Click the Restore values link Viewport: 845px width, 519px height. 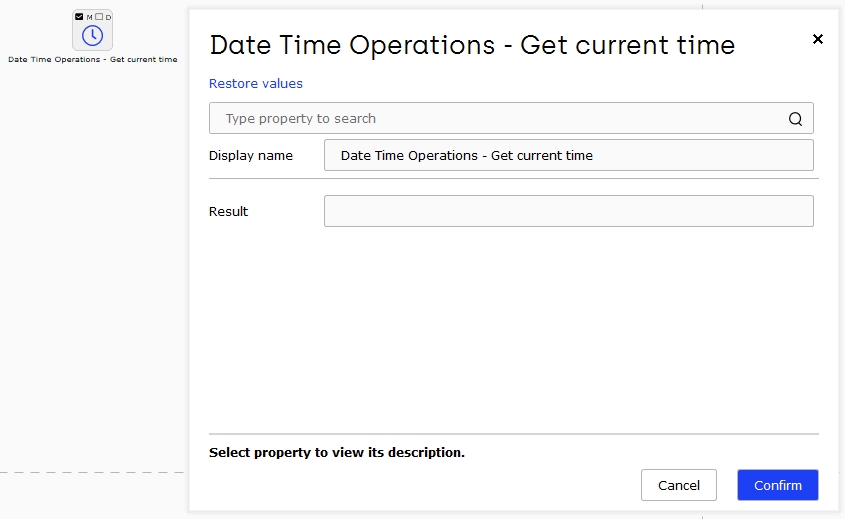pos(255,84)
